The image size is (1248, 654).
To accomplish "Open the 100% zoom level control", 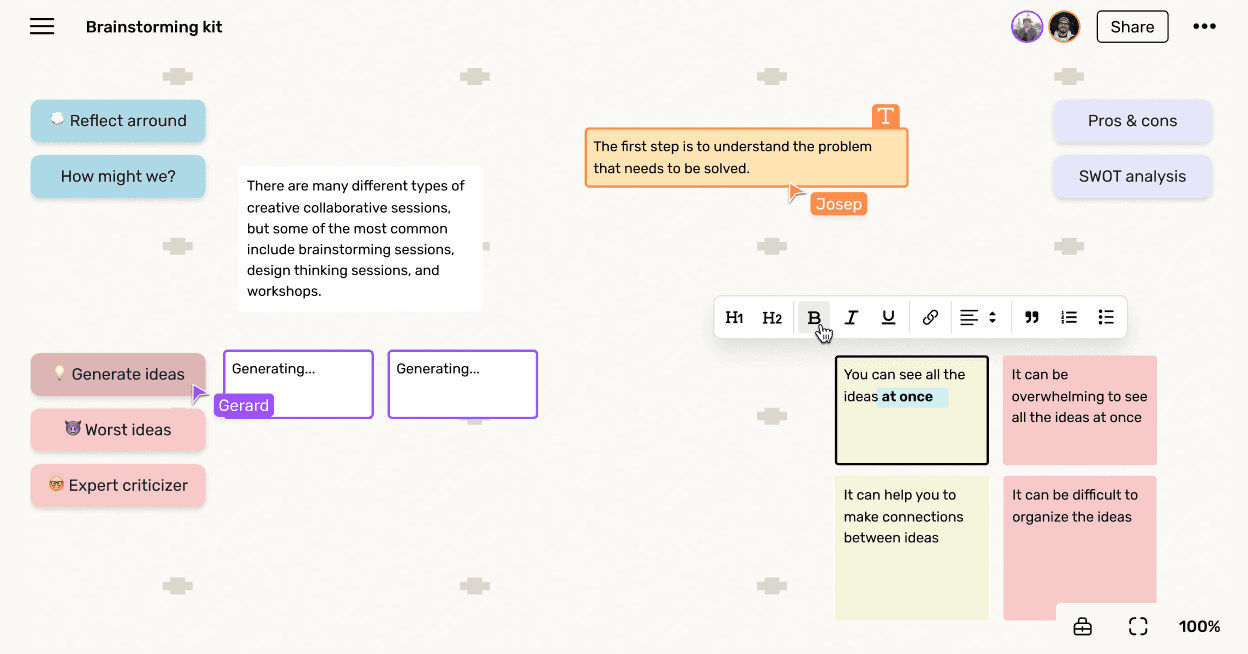I will (x=1199, y=627).
